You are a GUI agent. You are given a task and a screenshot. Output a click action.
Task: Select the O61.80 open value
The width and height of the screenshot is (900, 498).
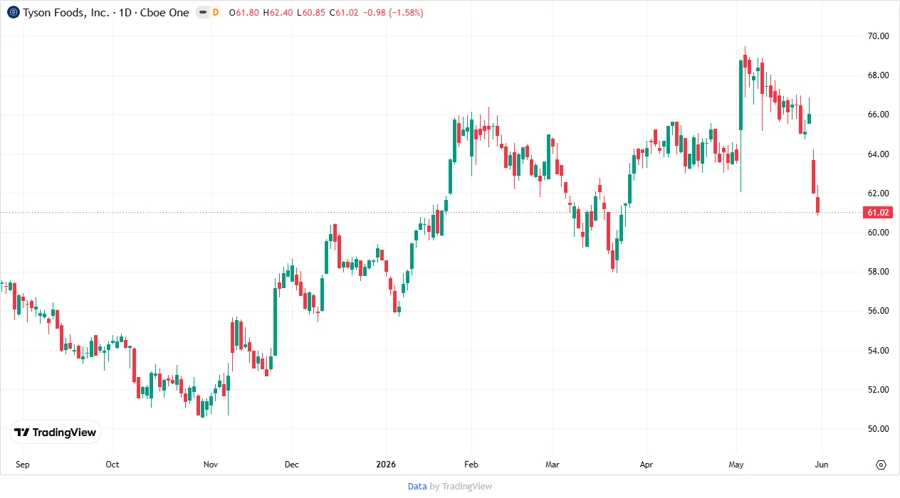tap(244, 12)
